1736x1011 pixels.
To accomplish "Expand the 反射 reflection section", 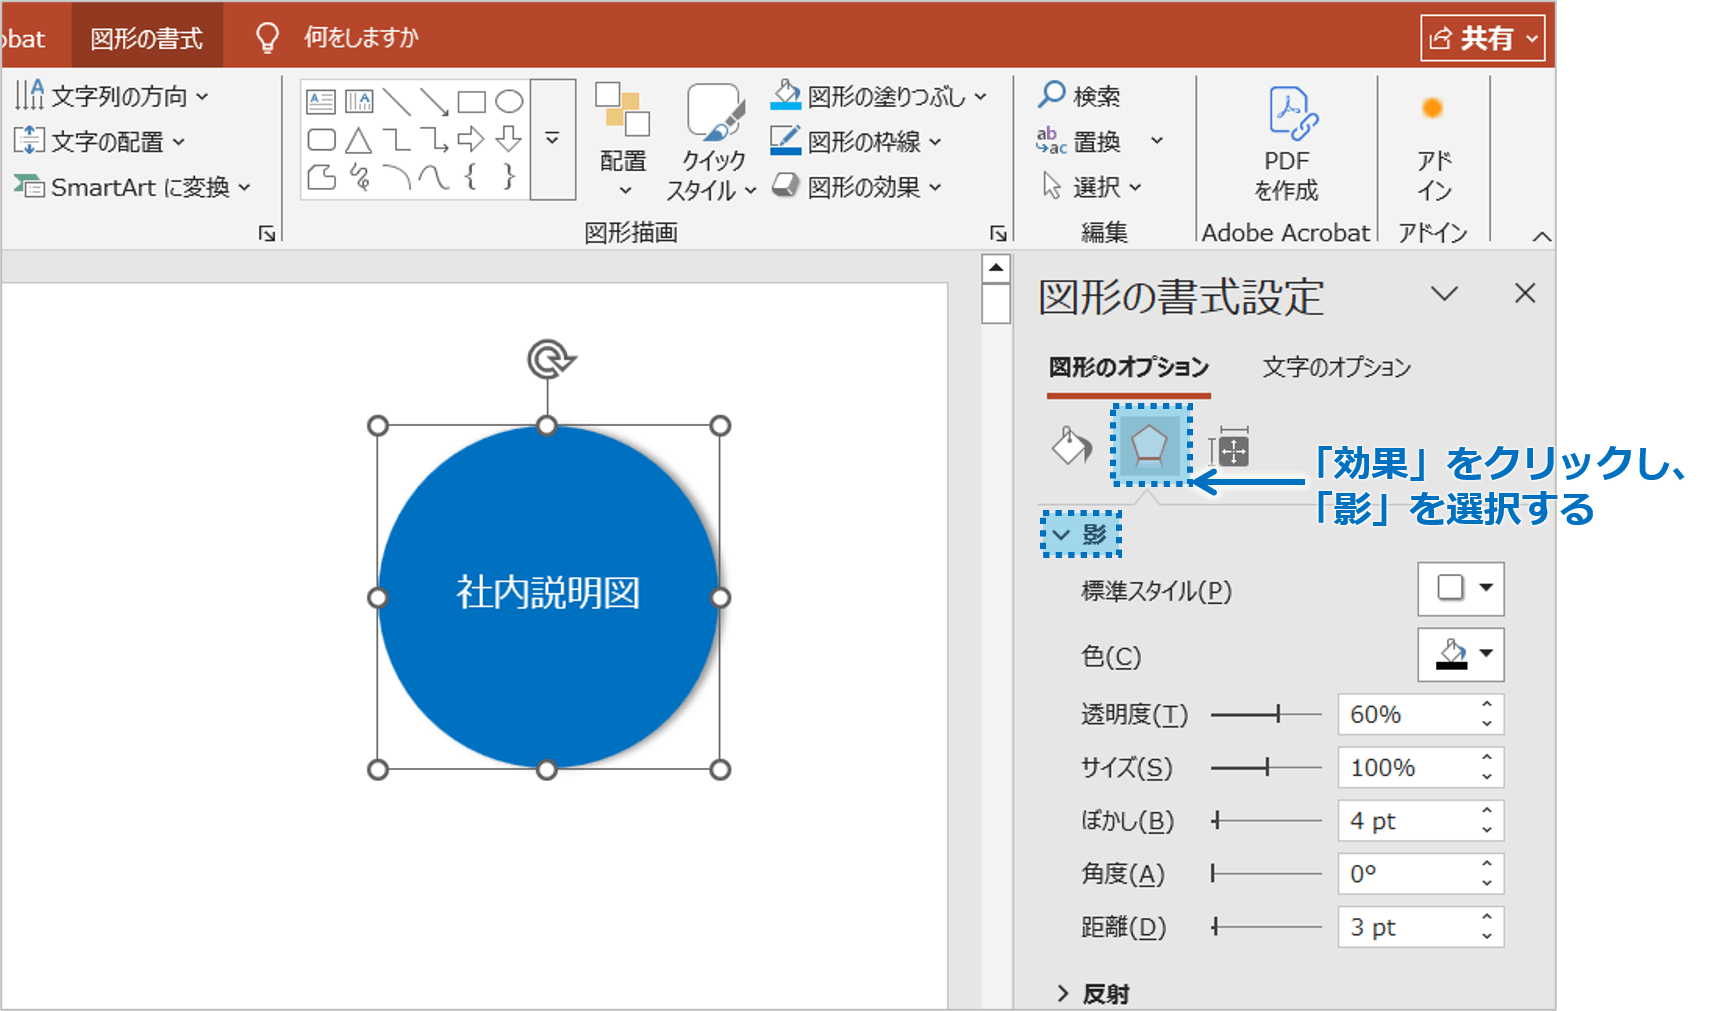I will 1093,994.
